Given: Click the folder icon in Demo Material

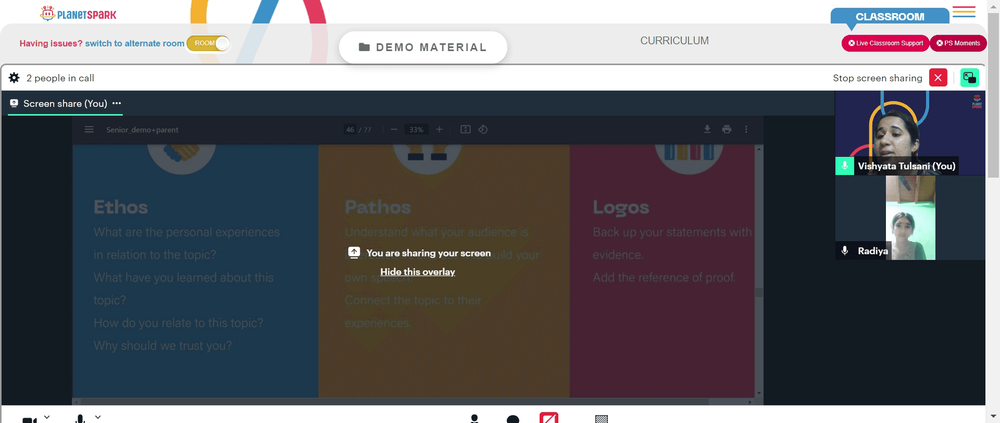Looking at the screenshot, I should pos(364,47).
